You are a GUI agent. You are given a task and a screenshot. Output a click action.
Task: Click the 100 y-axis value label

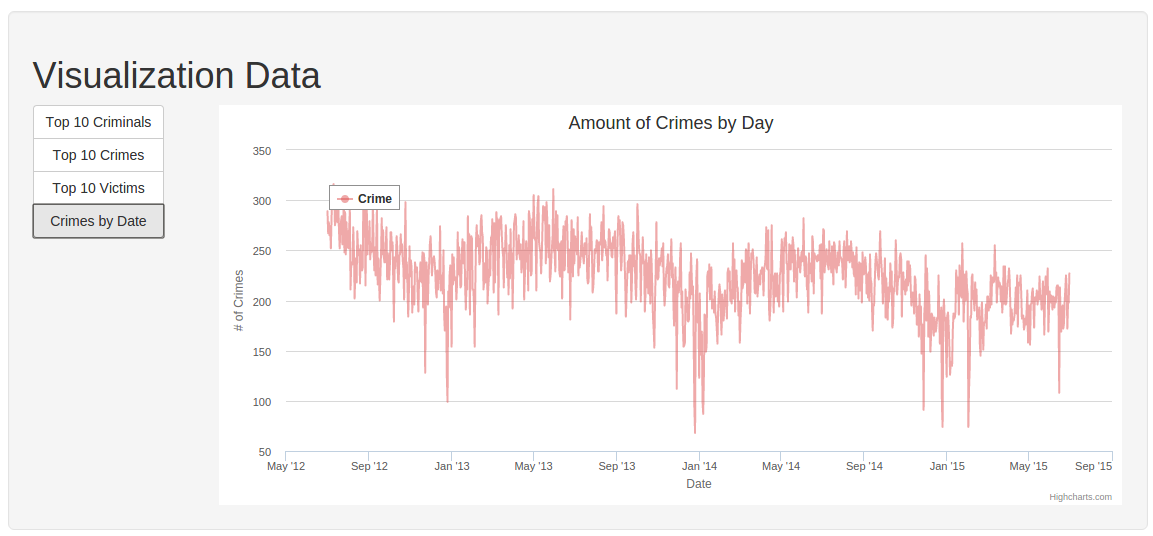[262, 401]
